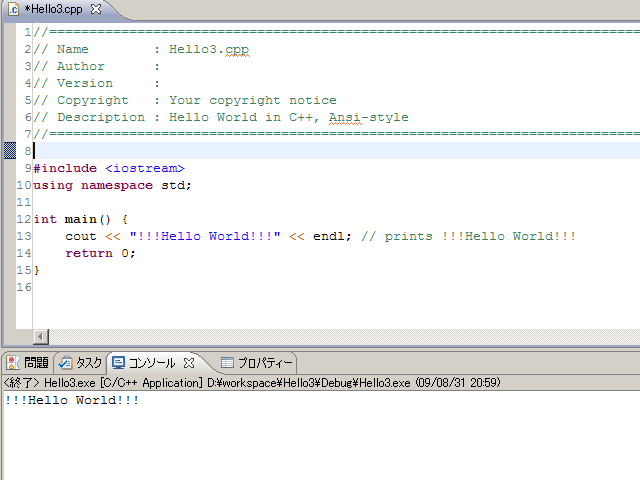Click the 'return 0;' statement

(x=100, y=253)
